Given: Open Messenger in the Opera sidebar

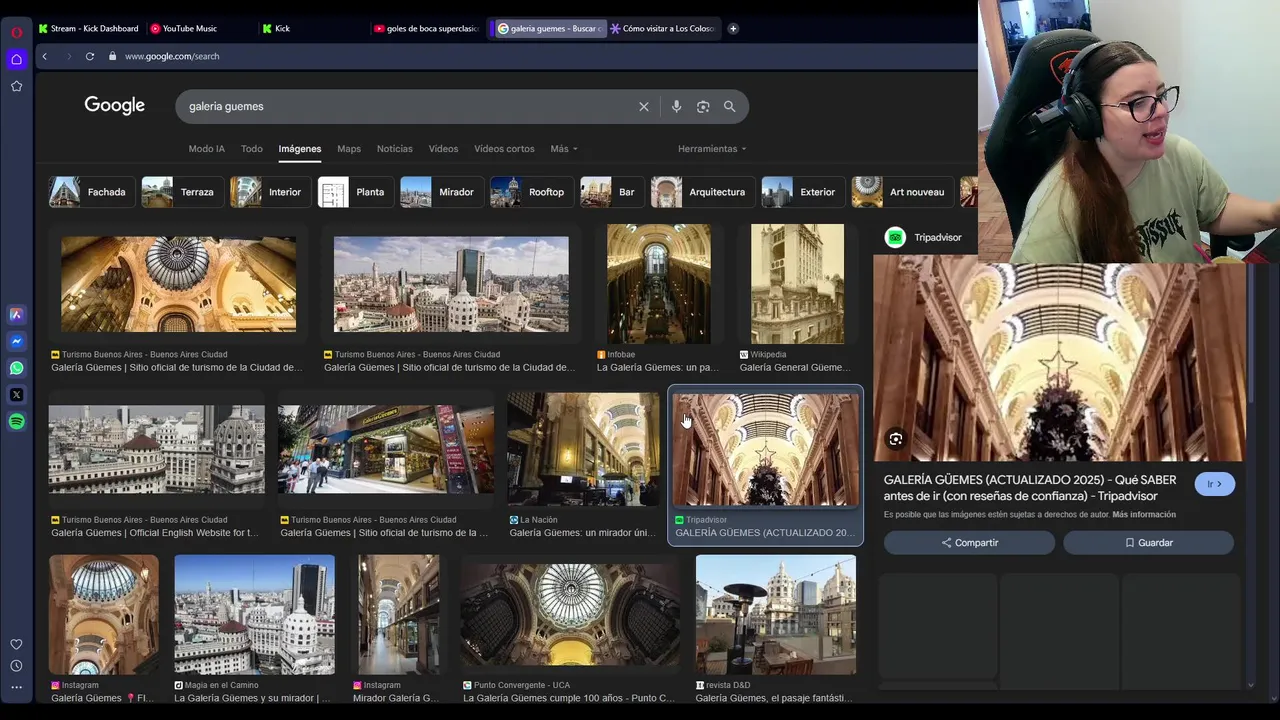Looking at the screenshot, I should (x=16, y=341).
